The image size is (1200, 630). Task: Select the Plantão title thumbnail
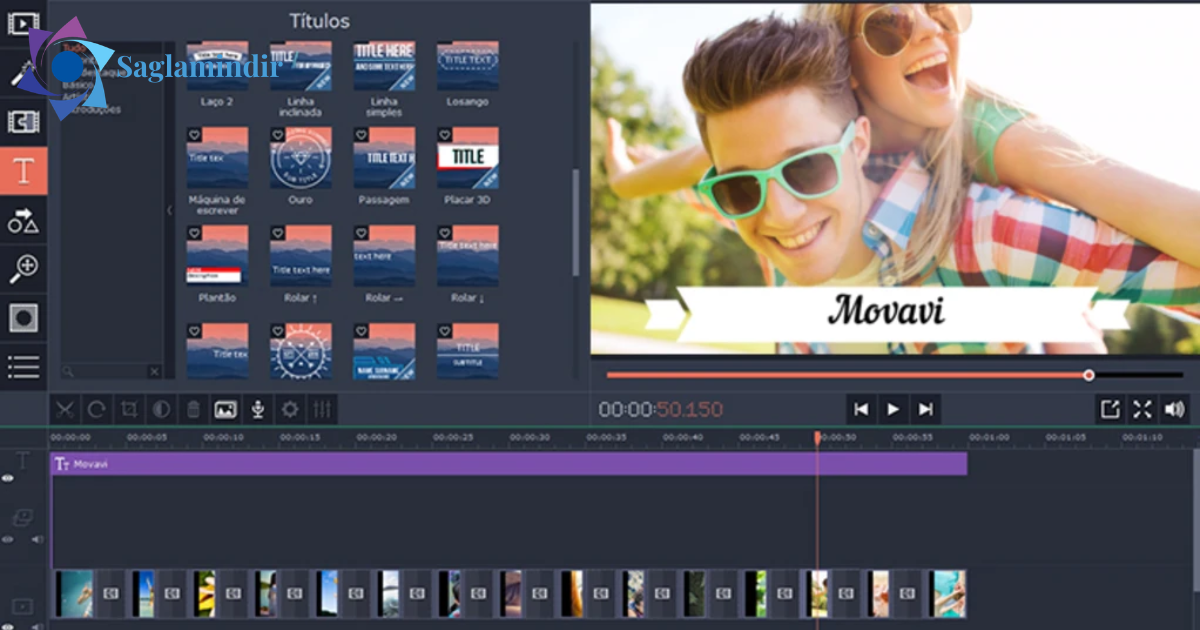(217, 256)
